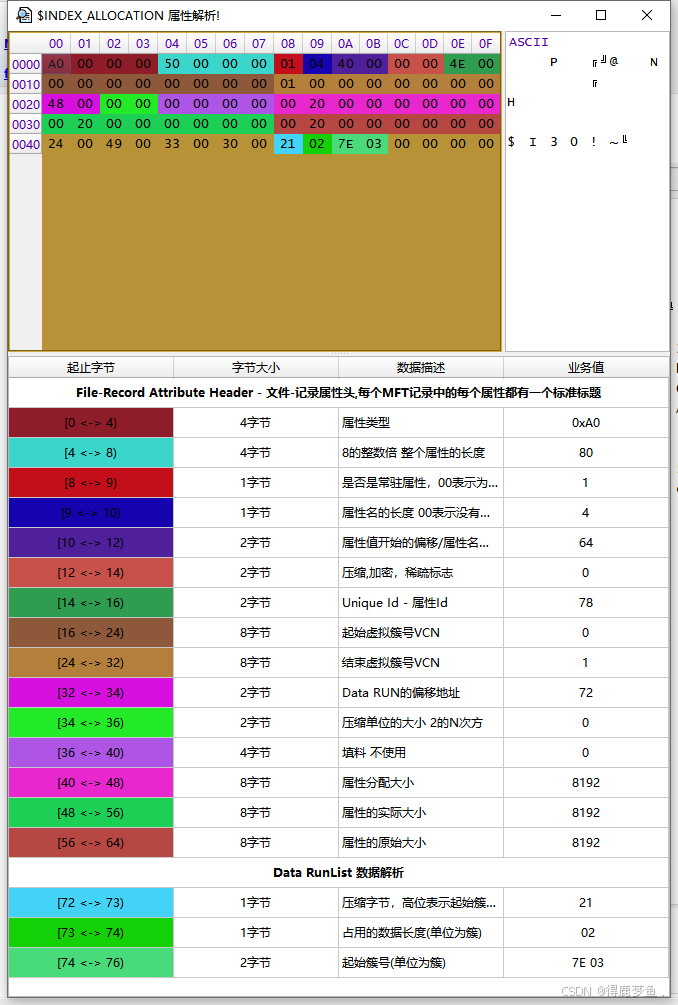Select the cyan [4 <-> 8) color cell
Screen dimensions: 678x1005
point(91,453)
